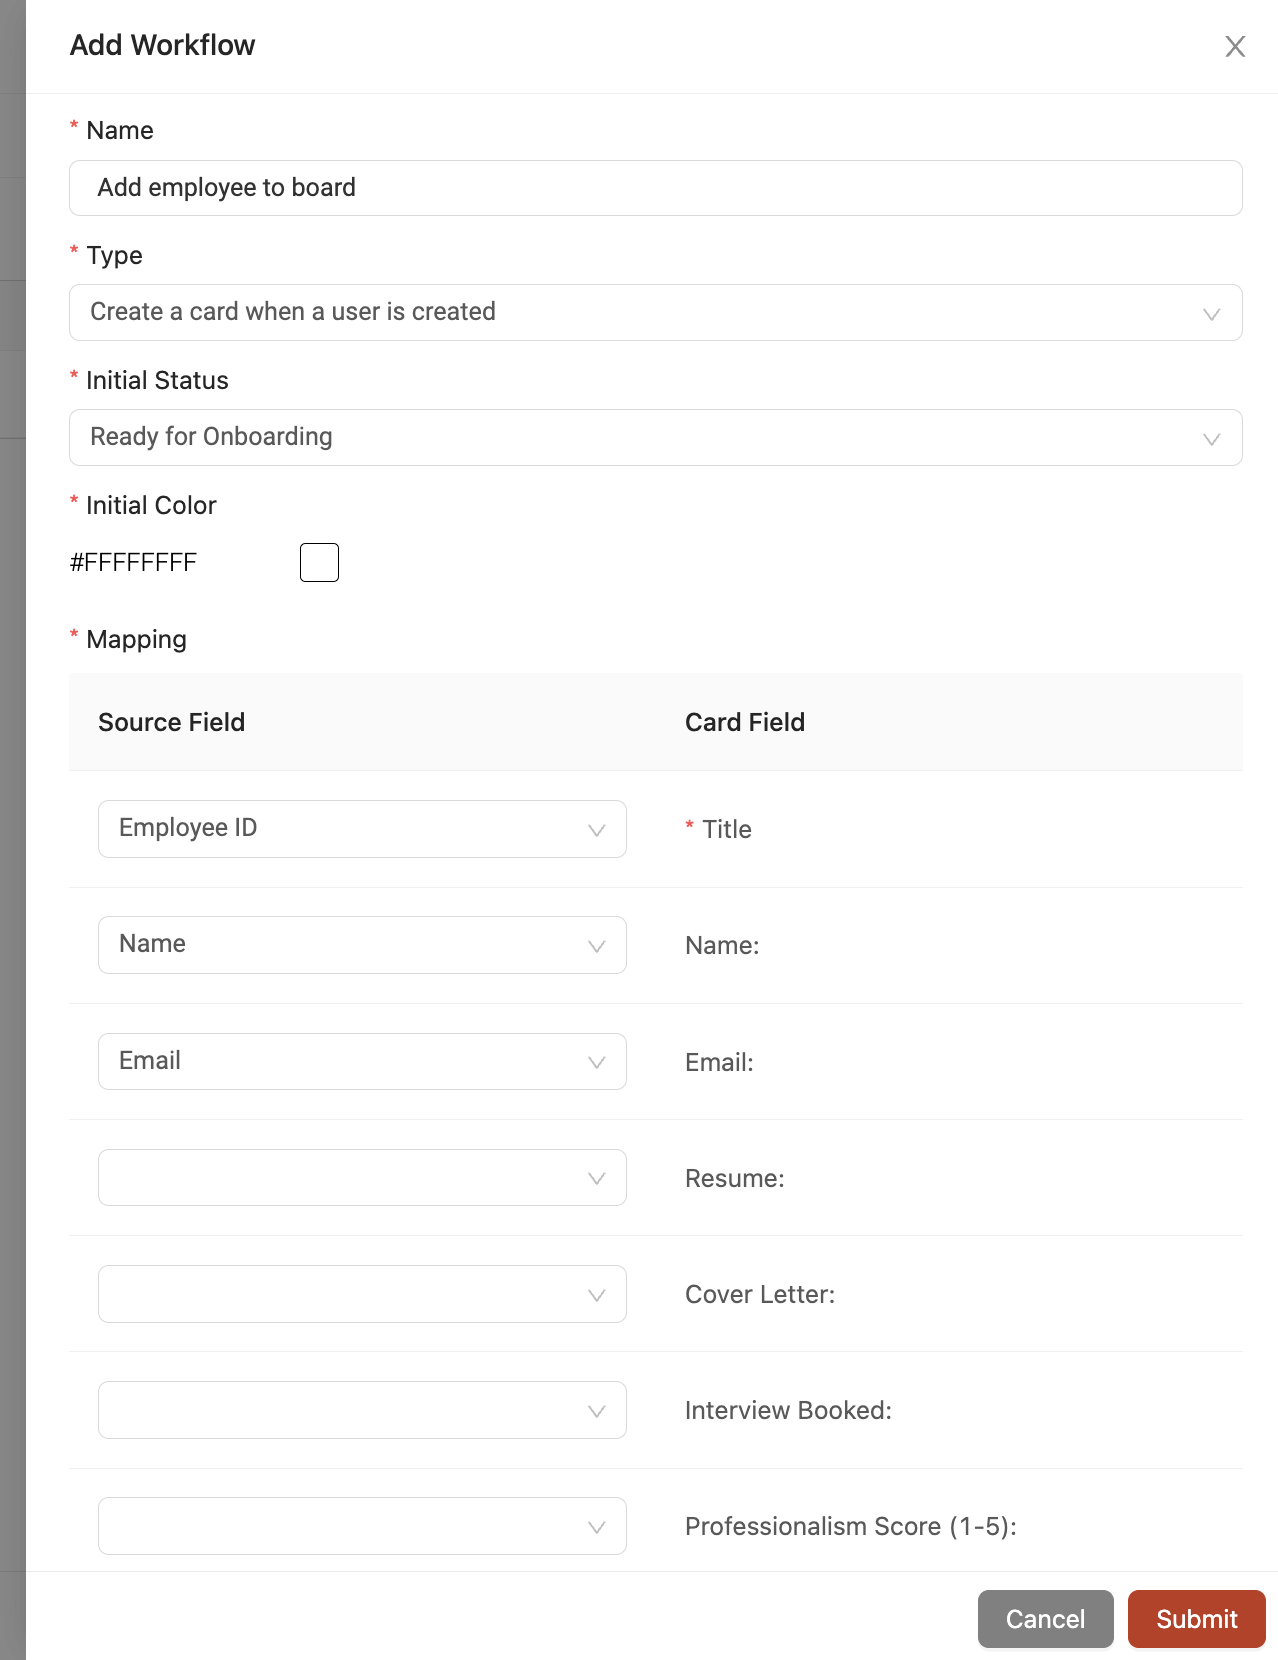Click chevron icon in Interview Booked select
The height and width of the screenshot is (1660, 1278).
(x=596, y=1411)
